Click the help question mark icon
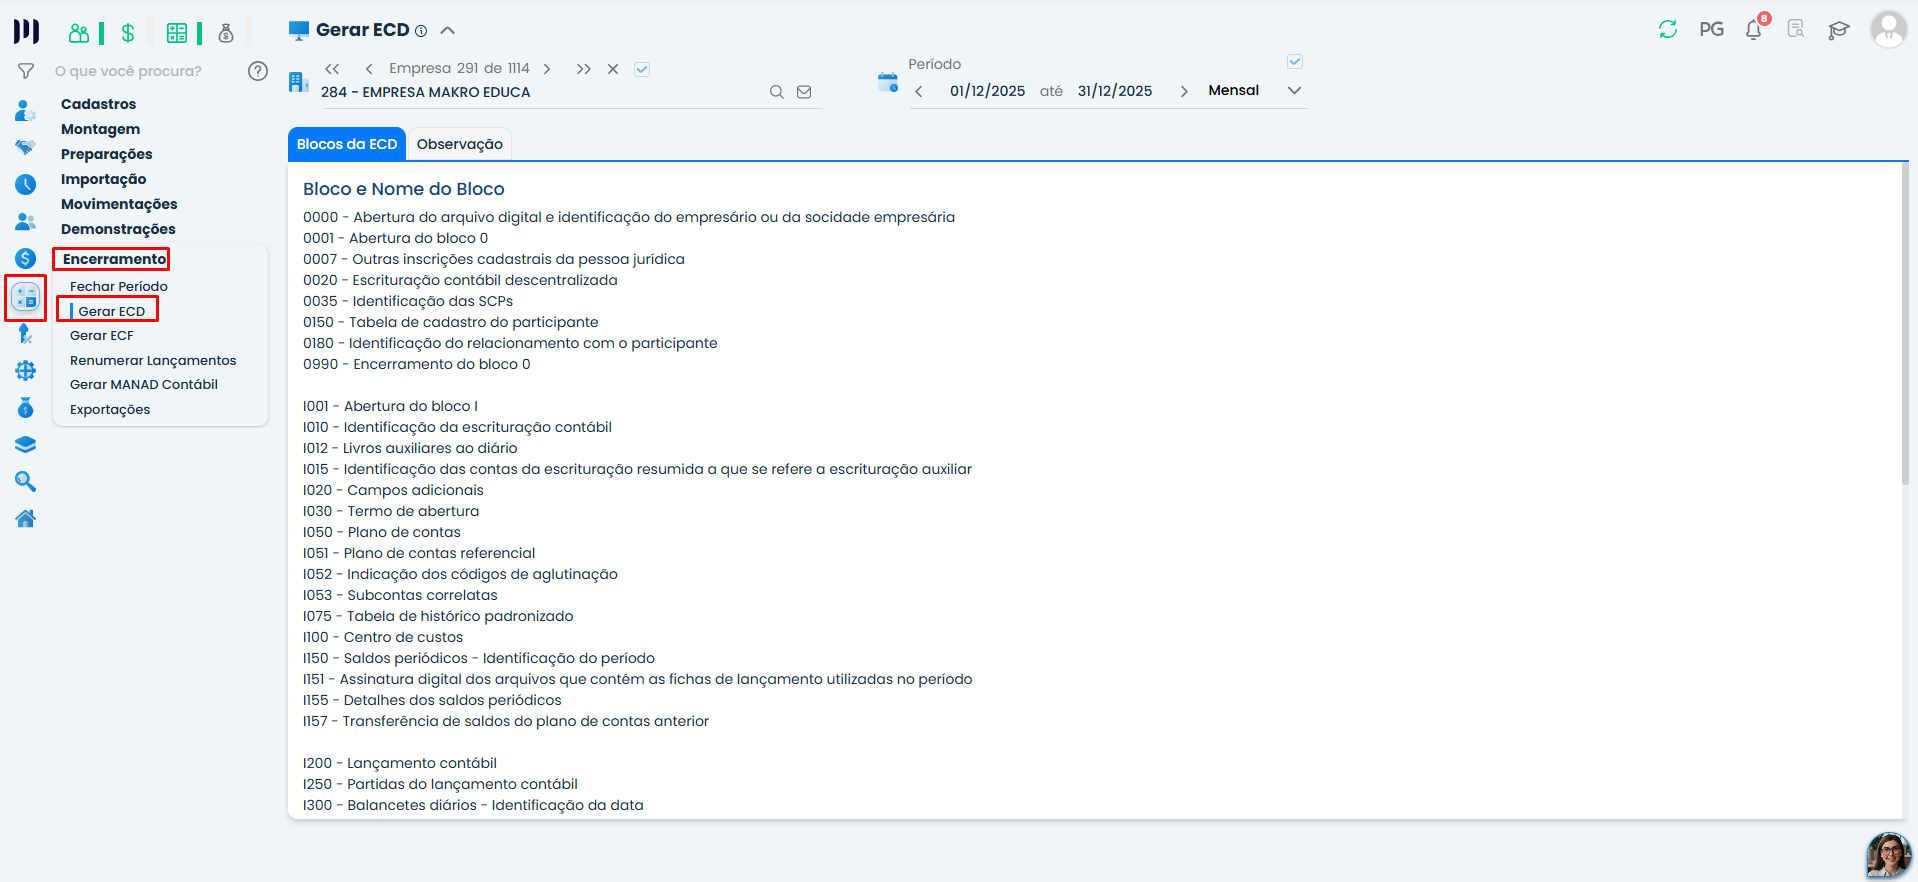The height and width of the screenshot is (882, 1918). point(258,71)
